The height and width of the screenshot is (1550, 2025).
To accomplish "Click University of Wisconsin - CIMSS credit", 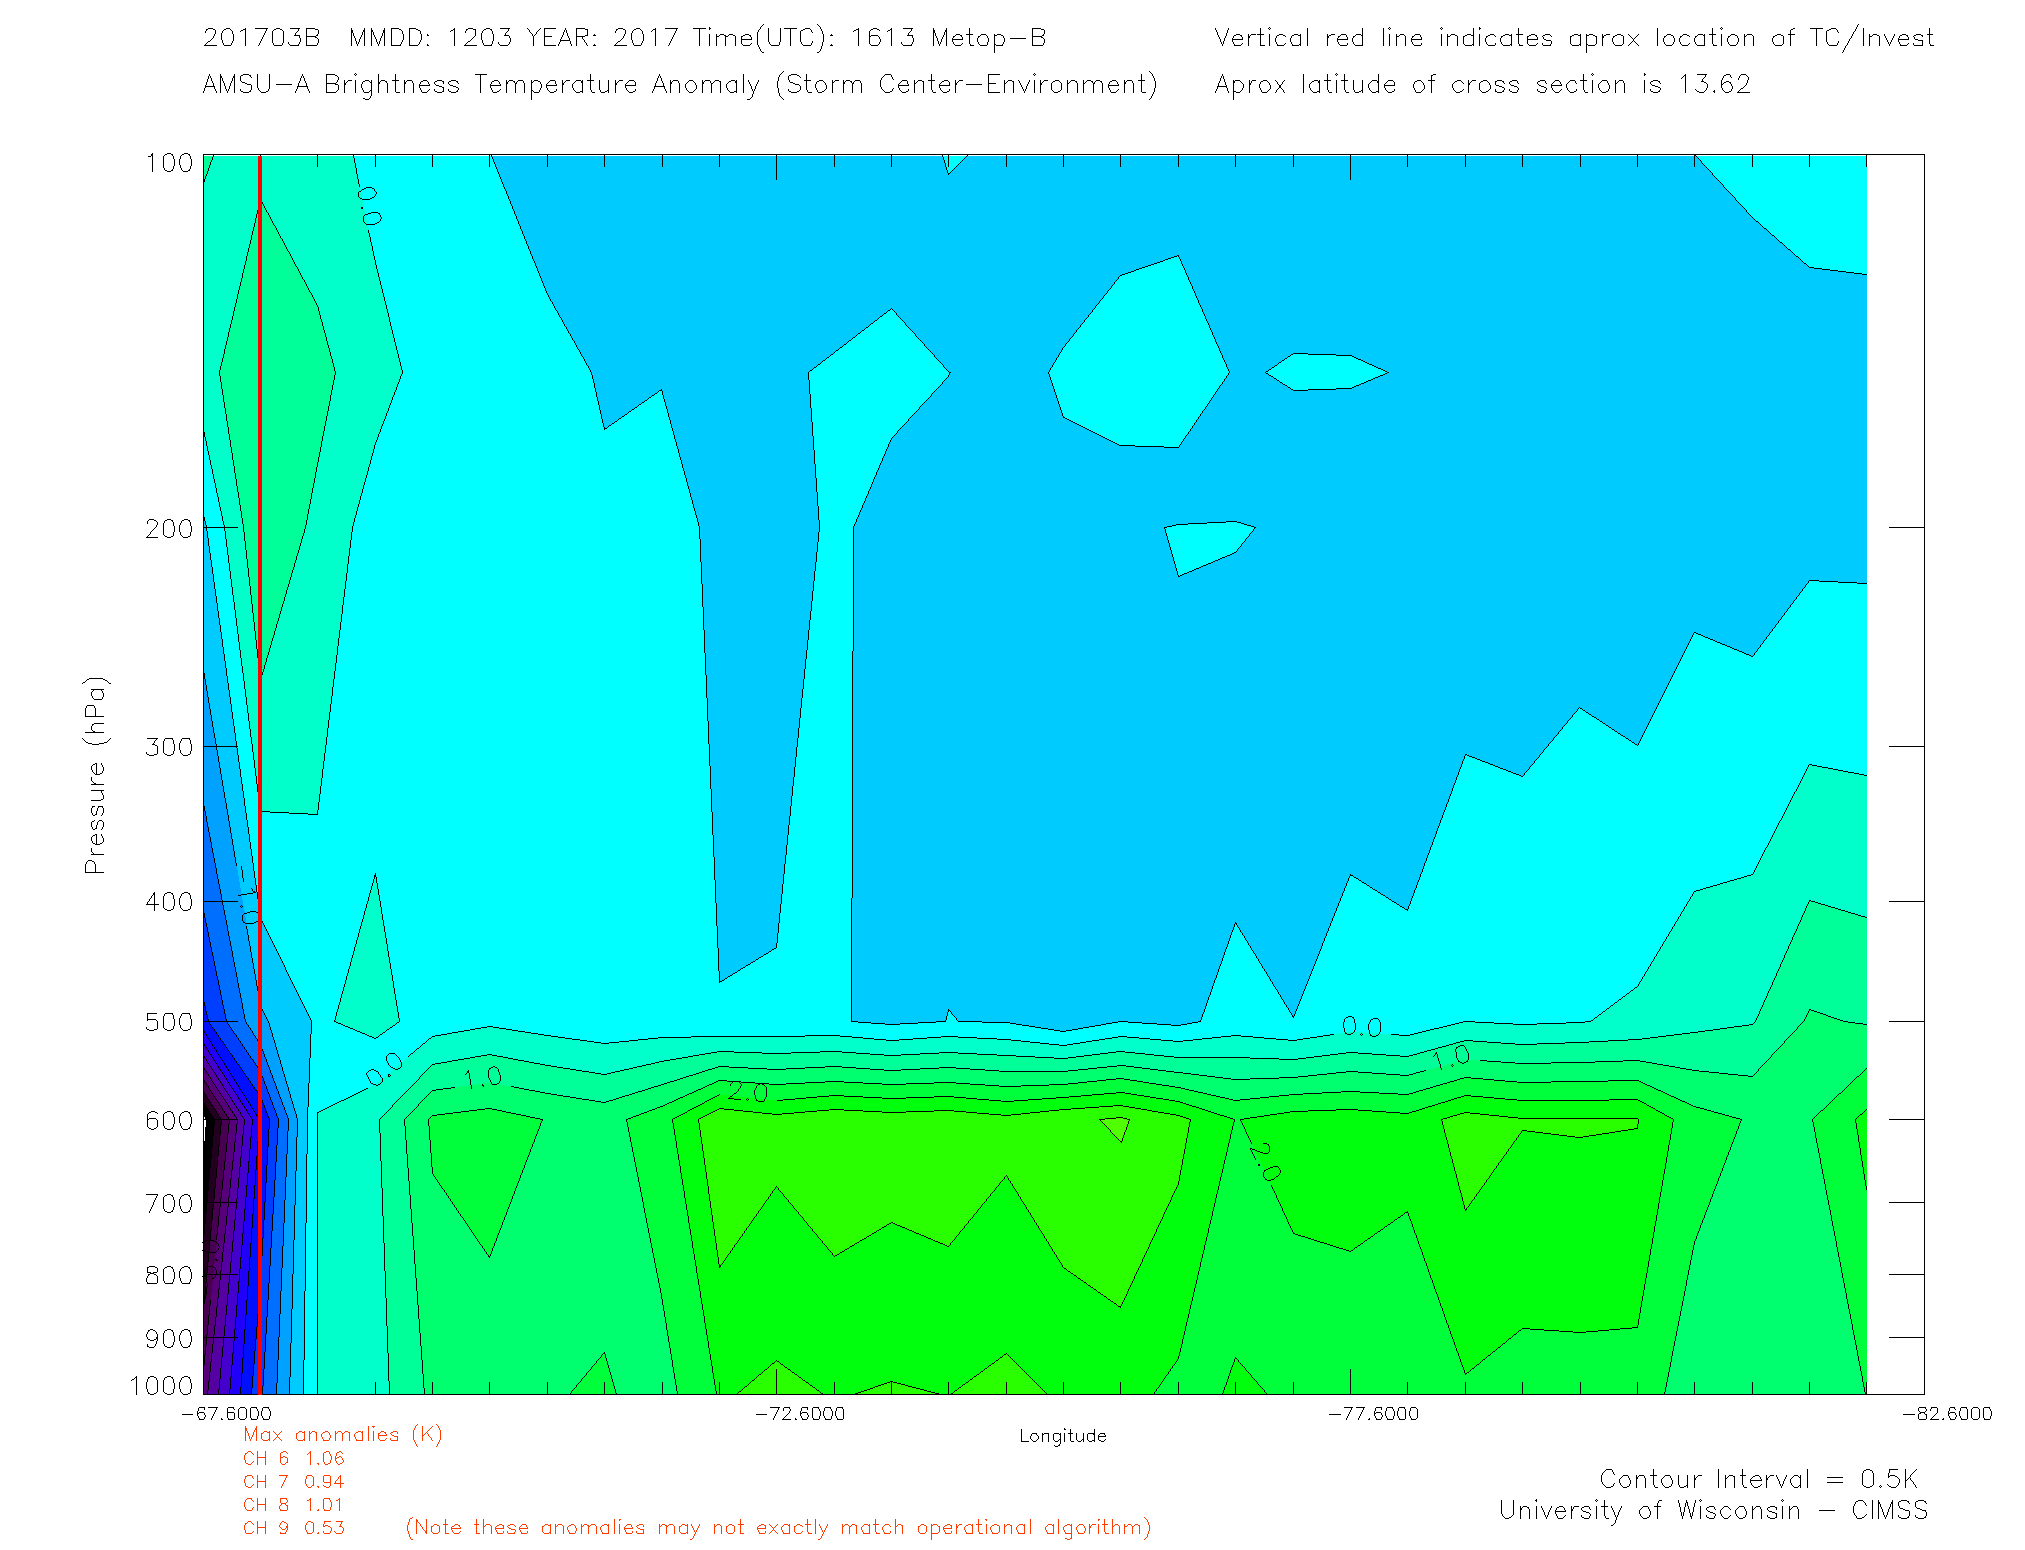I will click(x=1712, y=1511).
